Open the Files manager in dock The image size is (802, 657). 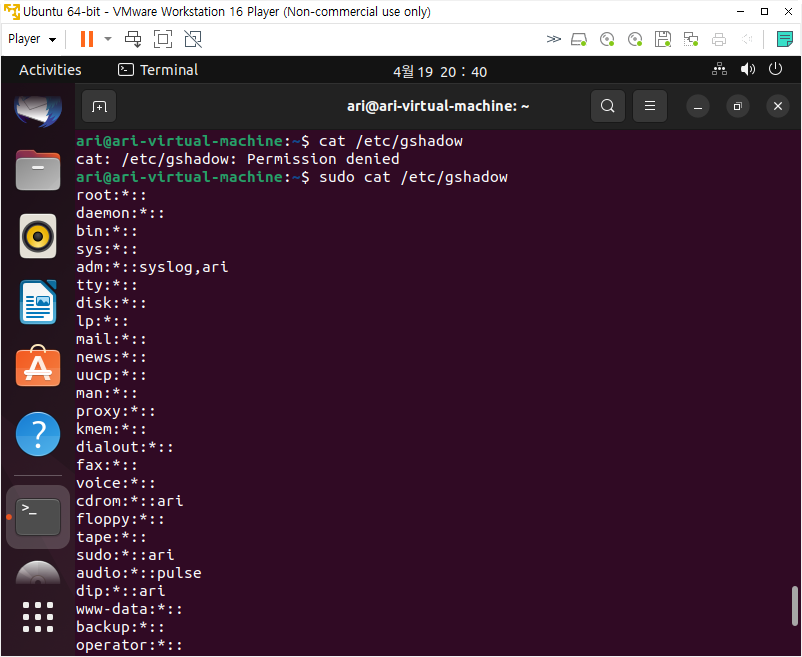(38, 171)
